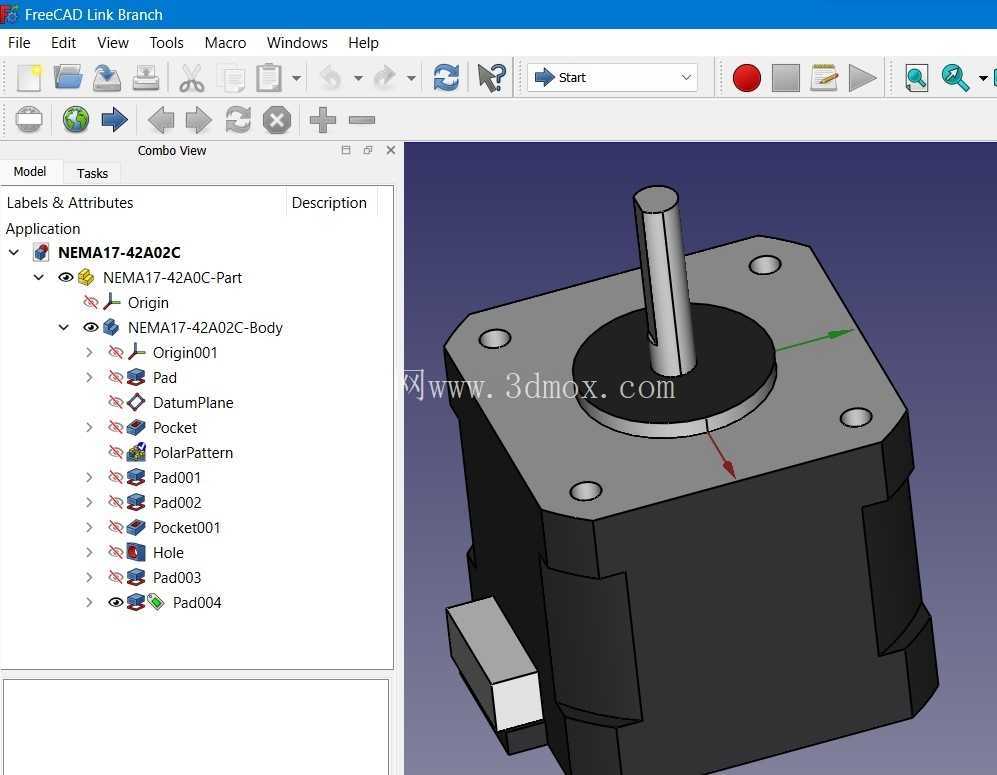Zoom out with the minus icon
997x775 pixels.
pos(362,120)
